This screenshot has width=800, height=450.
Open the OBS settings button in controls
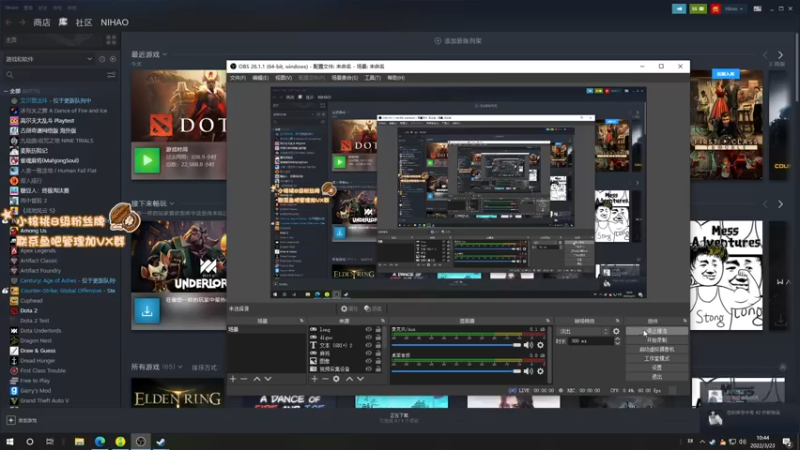(x=657, y=368)
